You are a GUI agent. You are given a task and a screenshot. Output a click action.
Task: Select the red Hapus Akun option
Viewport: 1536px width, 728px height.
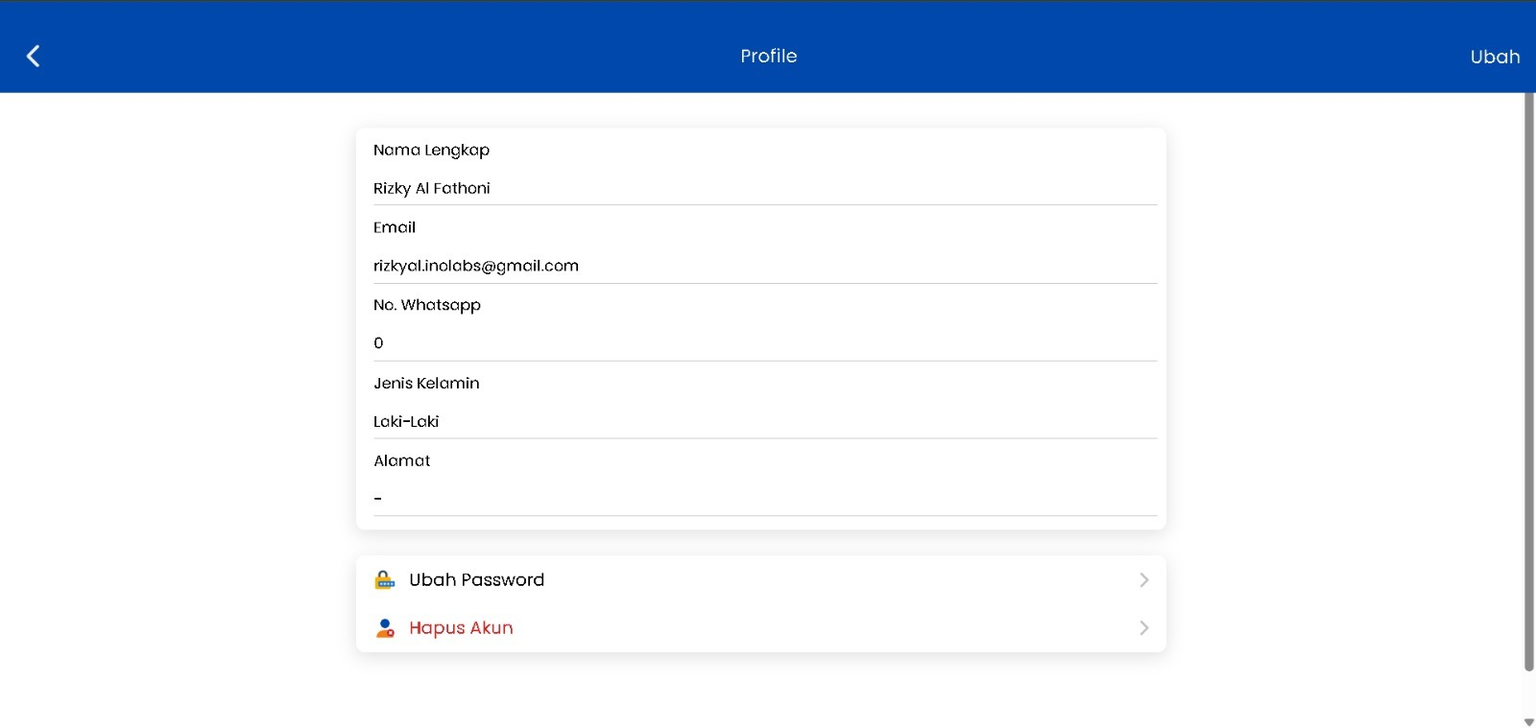coord(461,628)
